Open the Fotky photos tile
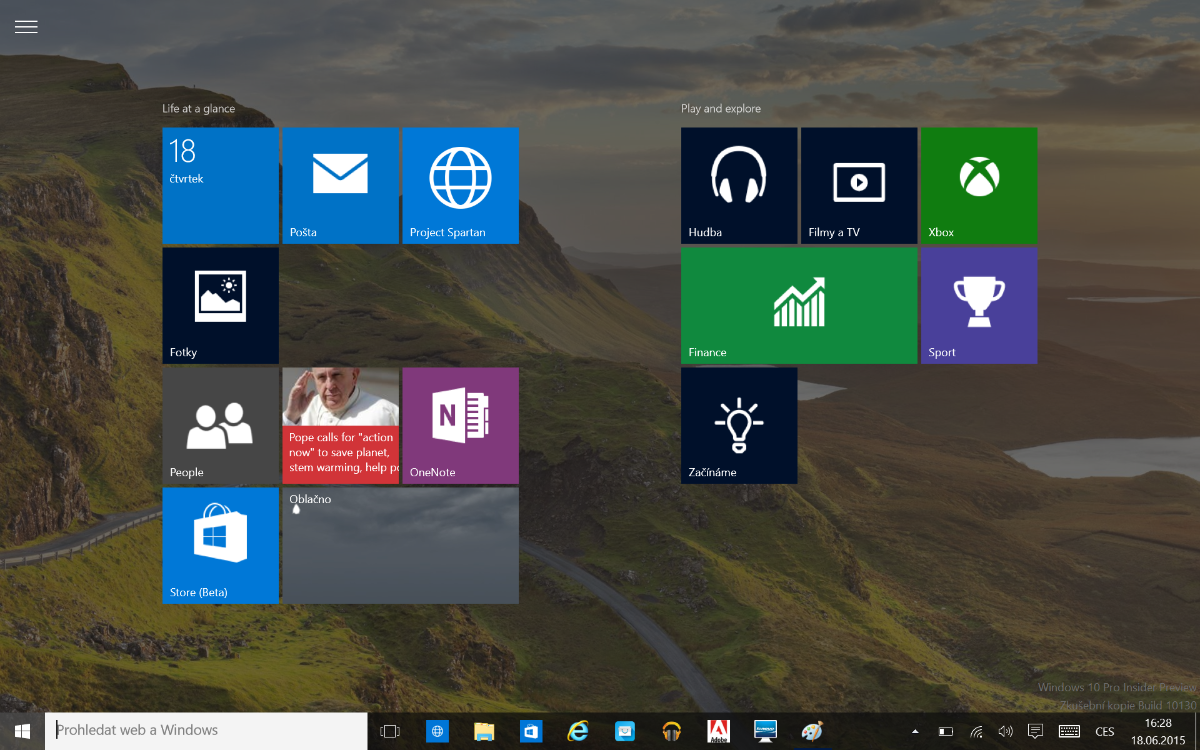 (220, 305)
